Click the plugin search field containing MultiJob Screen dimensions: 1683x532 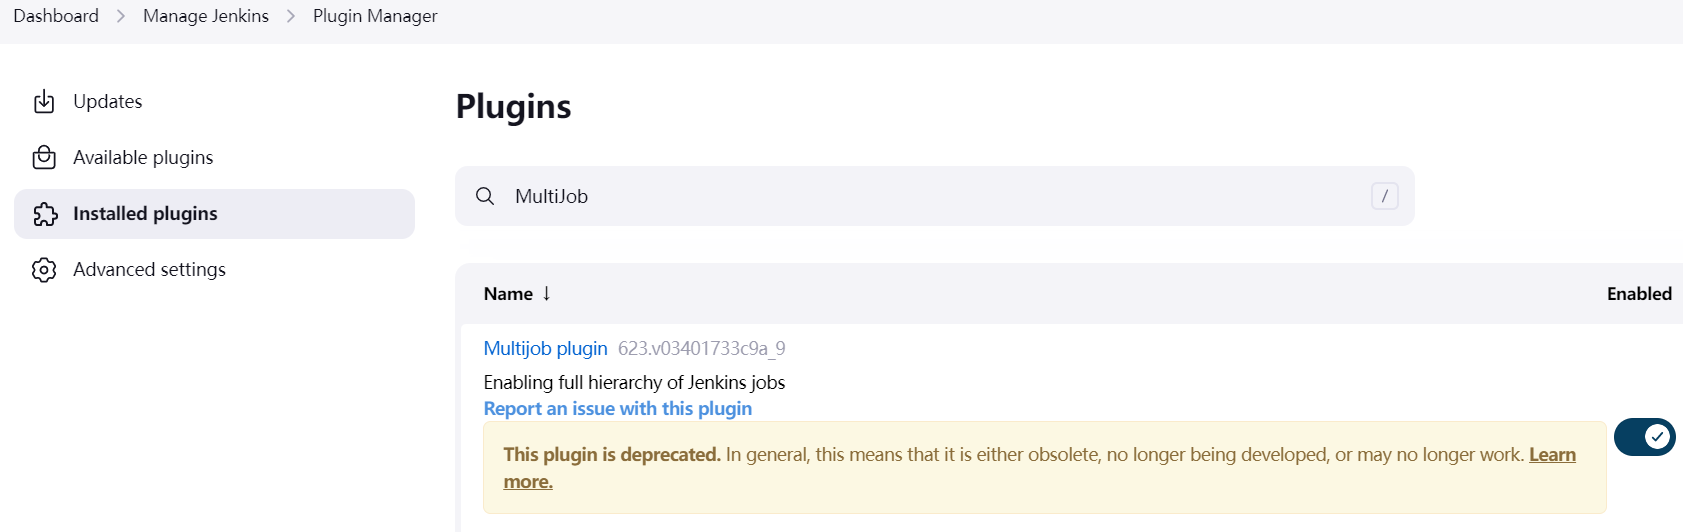pyautogui.click(x=934, y=196)
